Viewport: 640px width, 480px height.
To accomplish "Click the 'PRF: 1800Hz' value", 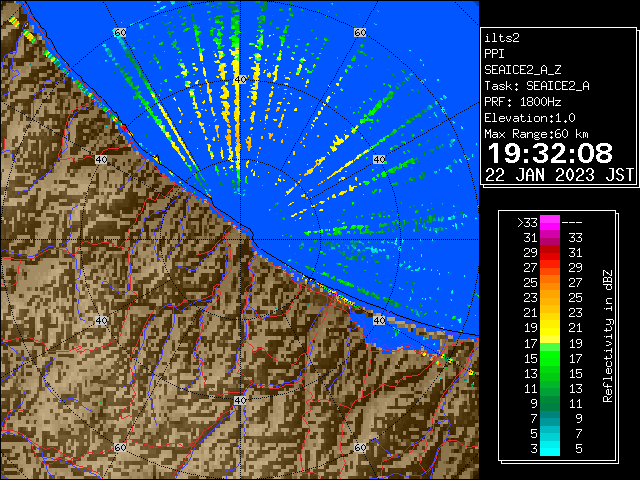I will [x=522, y=102].
